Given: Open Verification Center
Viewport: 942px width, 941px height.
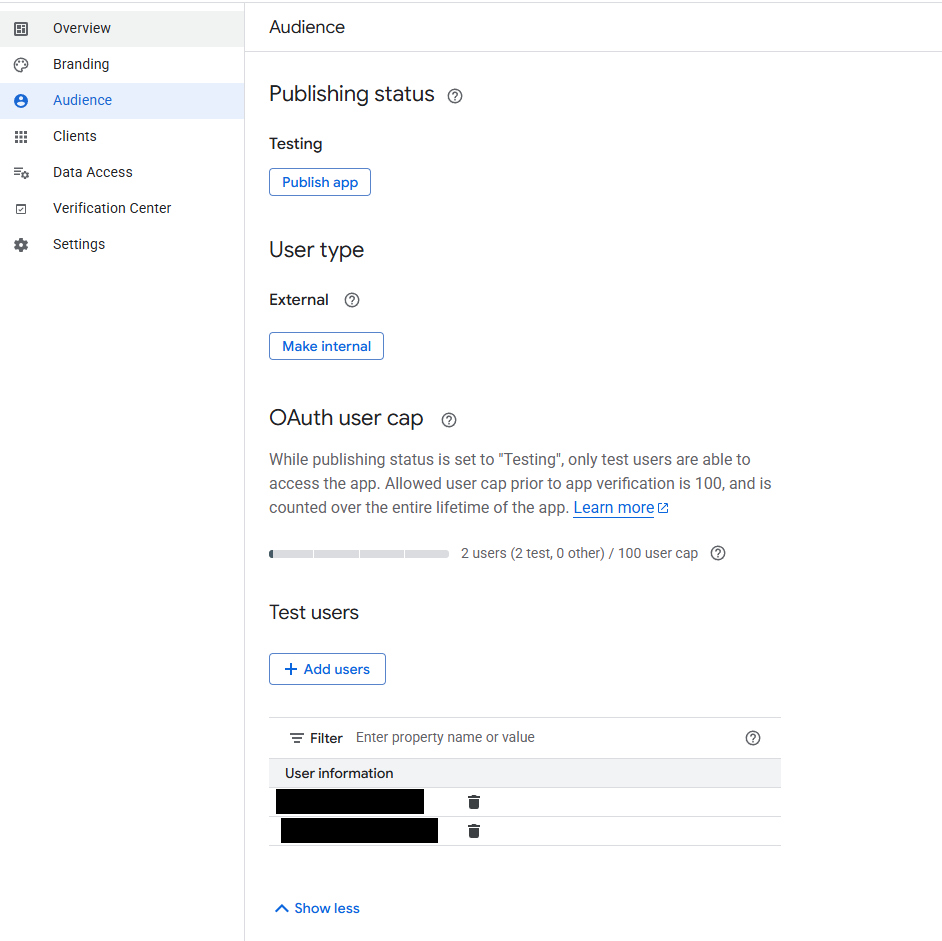Looking at the screenshot, I should pyautogui.click(x=122, y=209).
